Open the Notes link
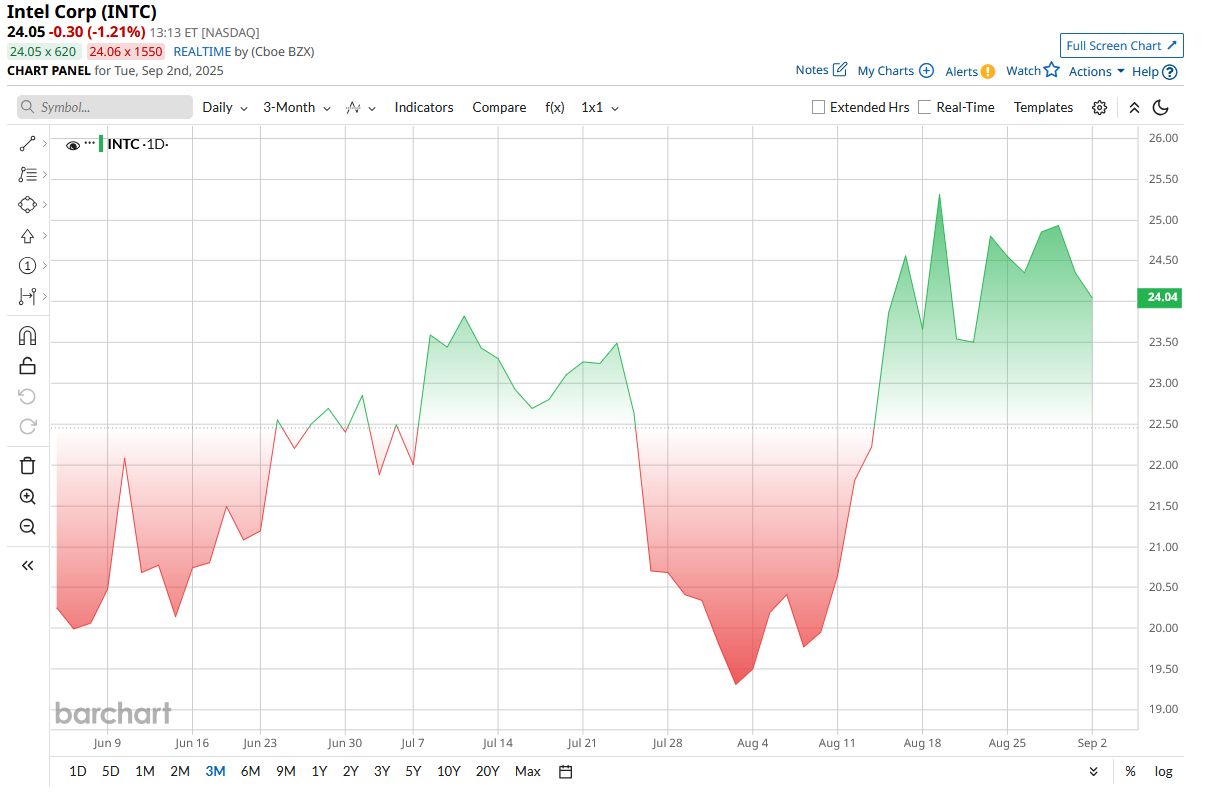1205x810 pixels. tap(812, 70)
